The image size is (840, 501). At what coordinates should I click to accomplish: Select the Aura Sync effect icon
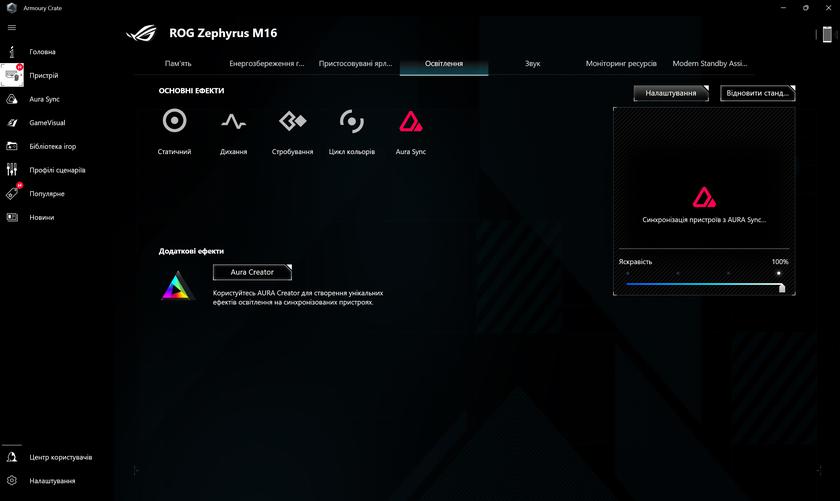(411, 122)
